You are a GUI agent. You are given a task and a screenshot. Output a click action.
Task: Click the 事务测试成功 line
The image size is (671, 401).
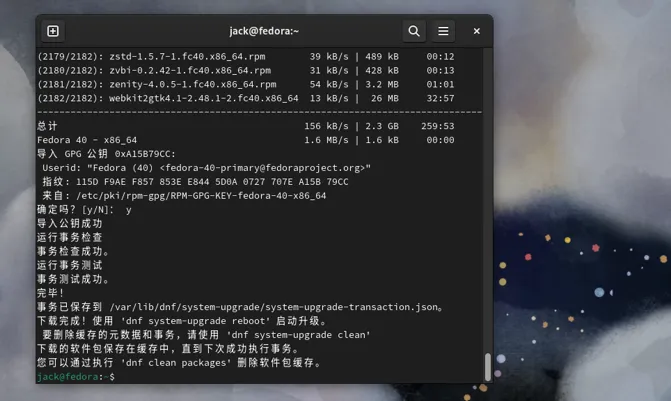(x=74, y=279)
